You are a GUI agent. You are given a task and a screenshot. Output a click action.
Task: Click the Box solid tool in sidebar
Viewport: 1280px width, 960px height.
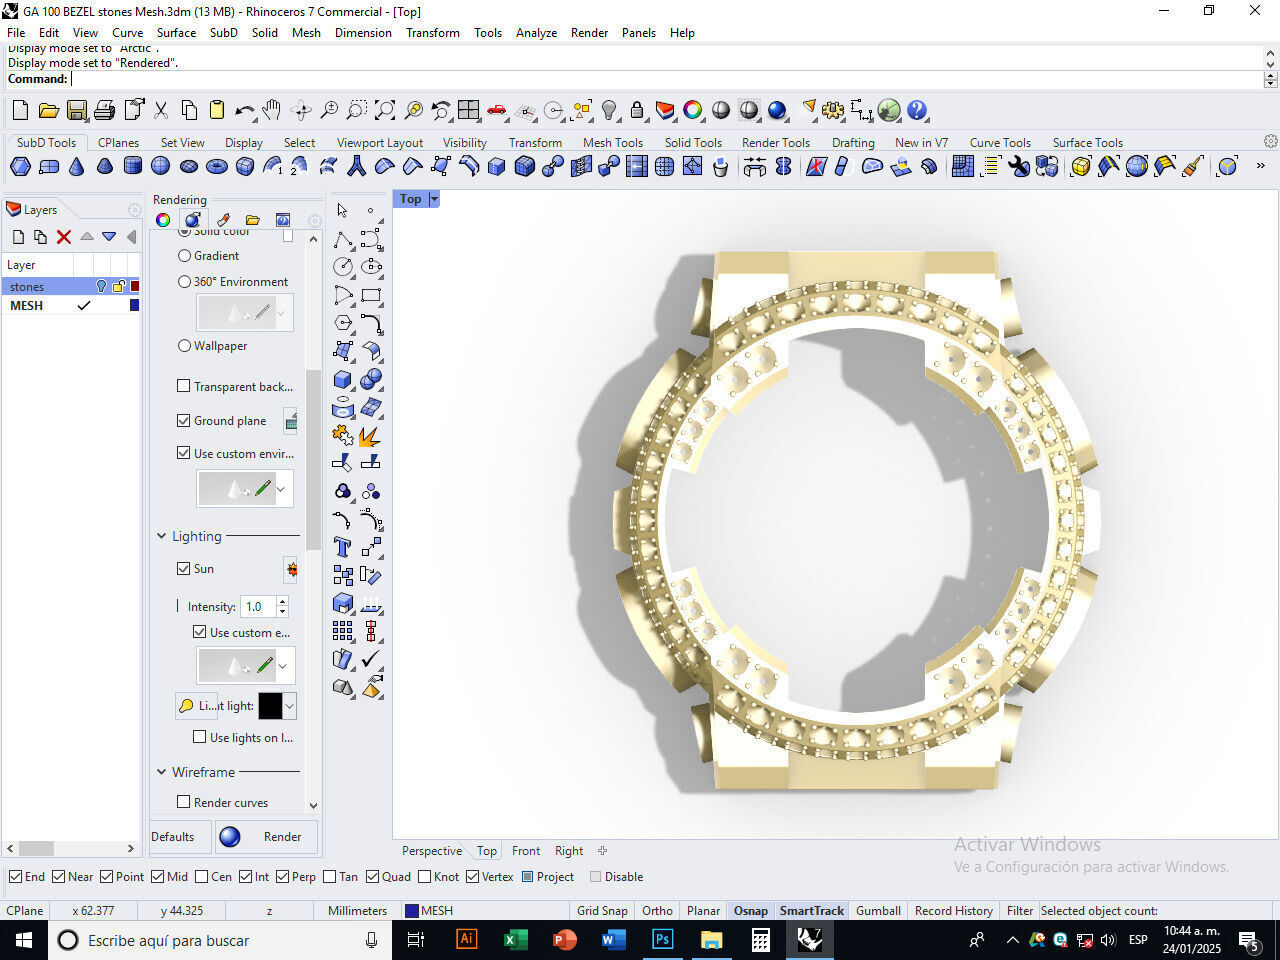tap(343, 380)
